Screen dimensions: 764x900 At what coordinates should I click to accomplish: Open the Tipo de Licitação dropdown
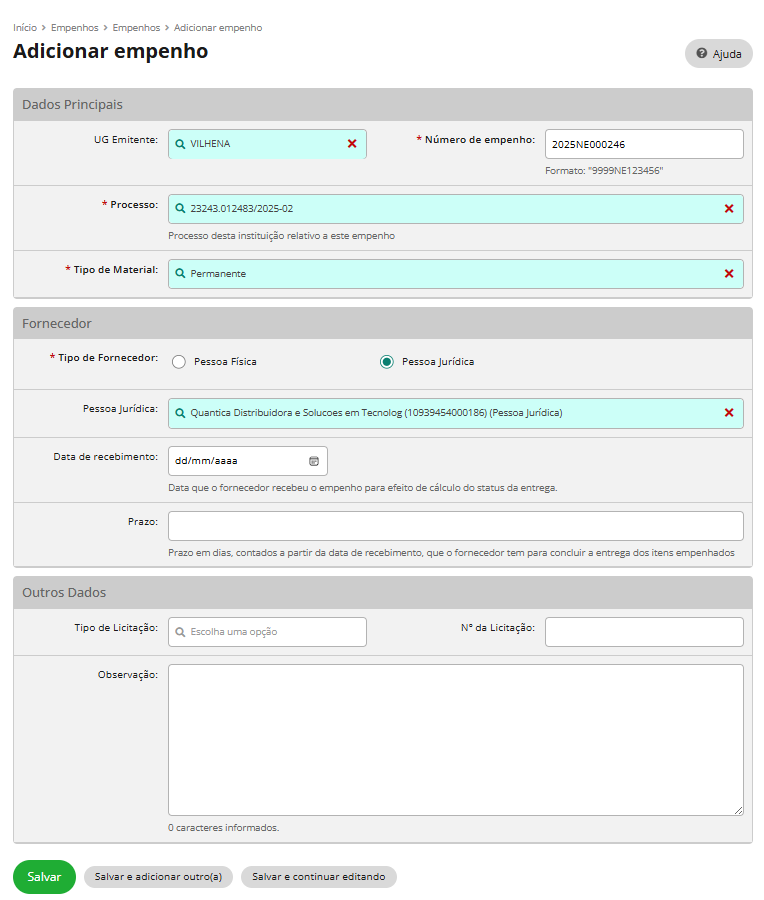click(267, 632)
